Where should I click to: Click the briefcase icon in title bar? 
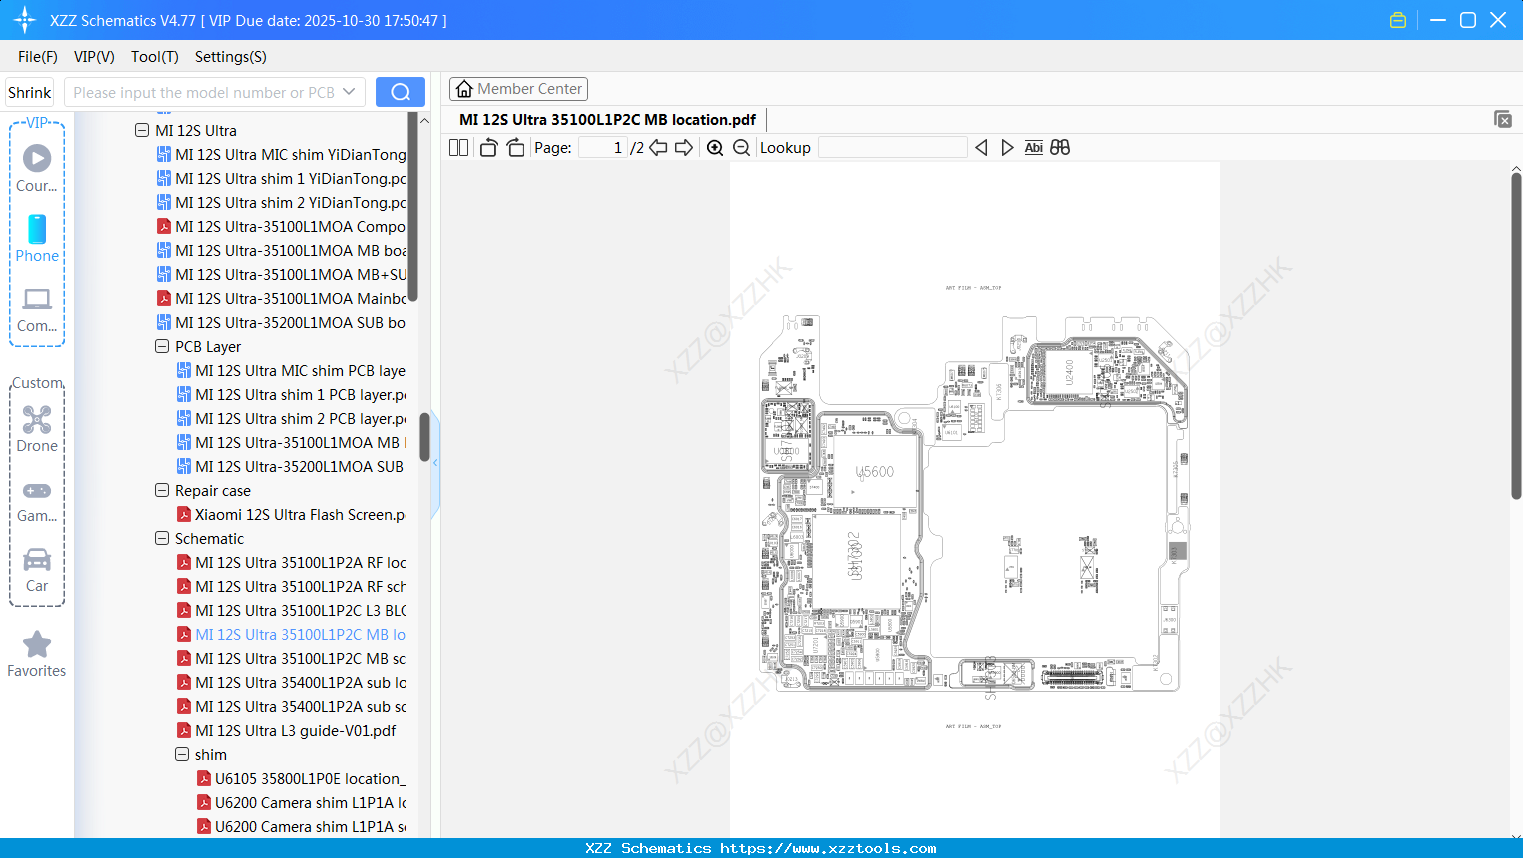pyautogui.click(x=1398, y=19)
